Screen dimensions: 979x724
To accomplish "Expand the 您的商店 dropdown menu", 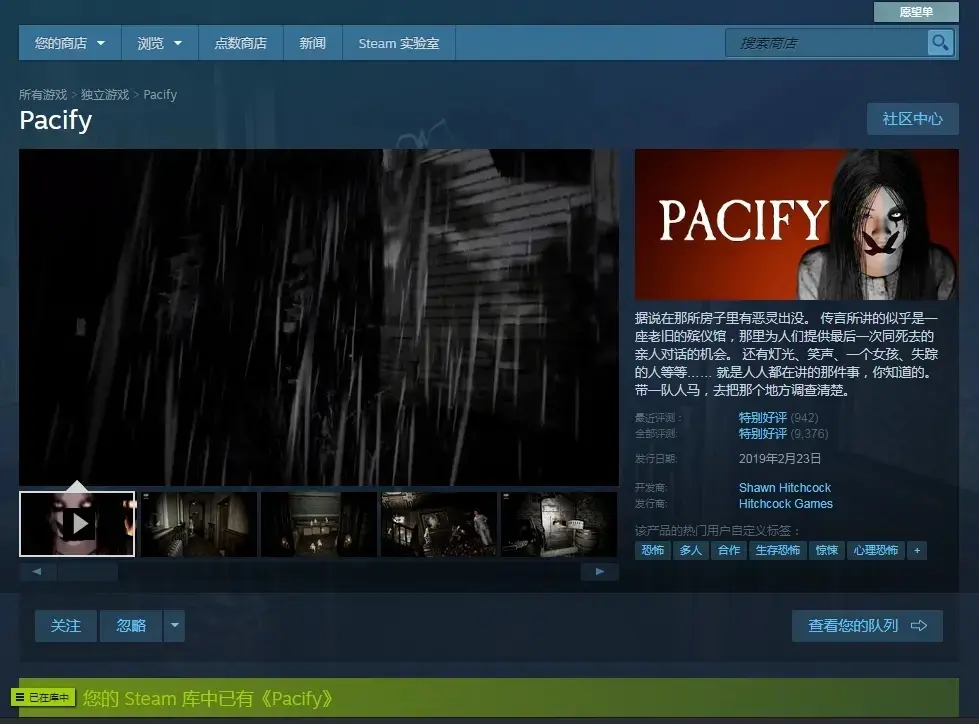I will point(70,43).
